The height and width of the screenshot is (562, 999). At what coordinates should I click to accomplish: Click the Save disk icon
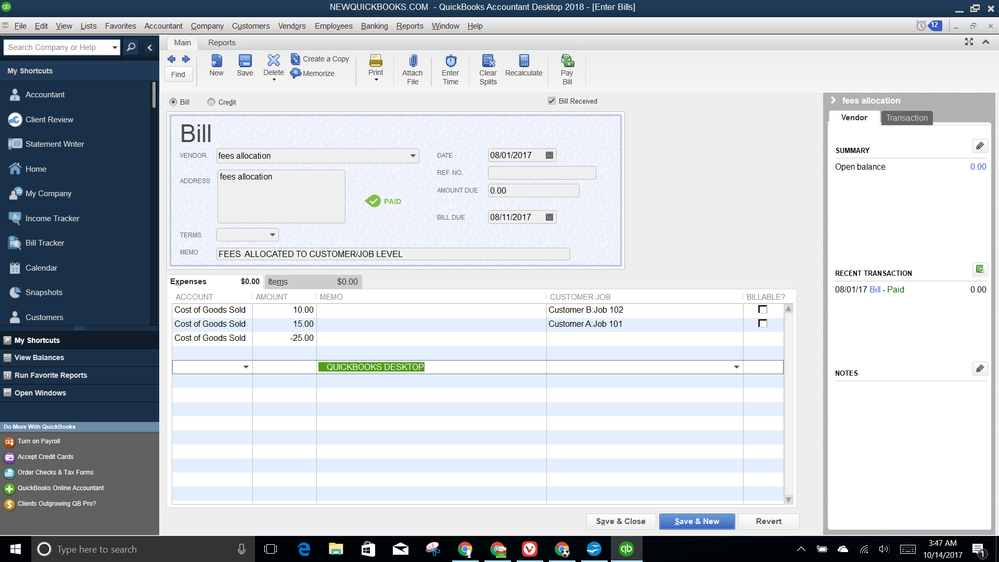(x=245, y=61)
